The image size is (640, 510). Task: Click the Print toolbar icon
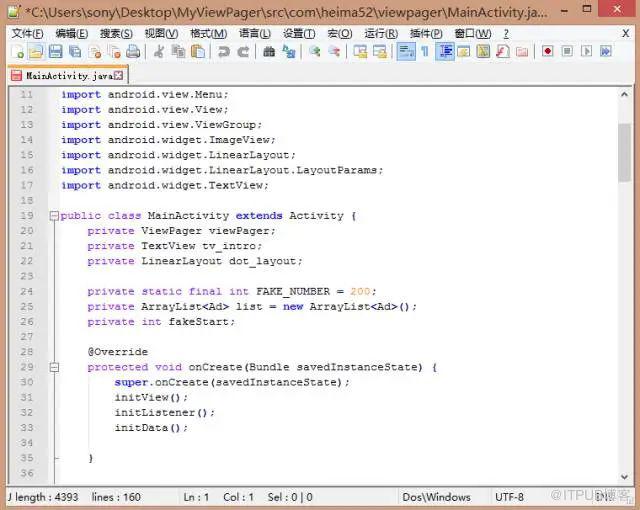(x=133, y=52)
